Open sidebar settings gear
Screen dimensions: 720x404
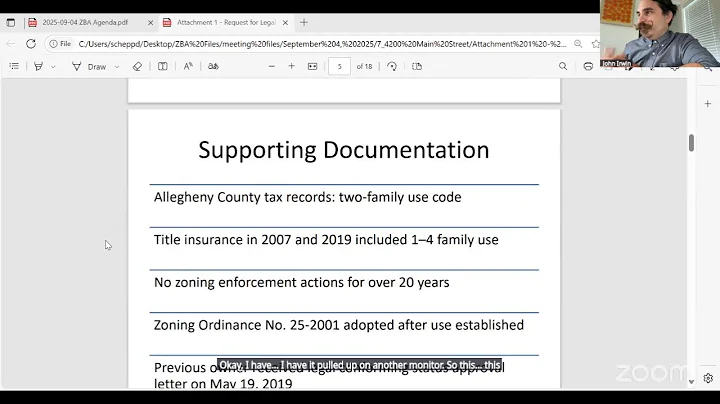[708, 378]
